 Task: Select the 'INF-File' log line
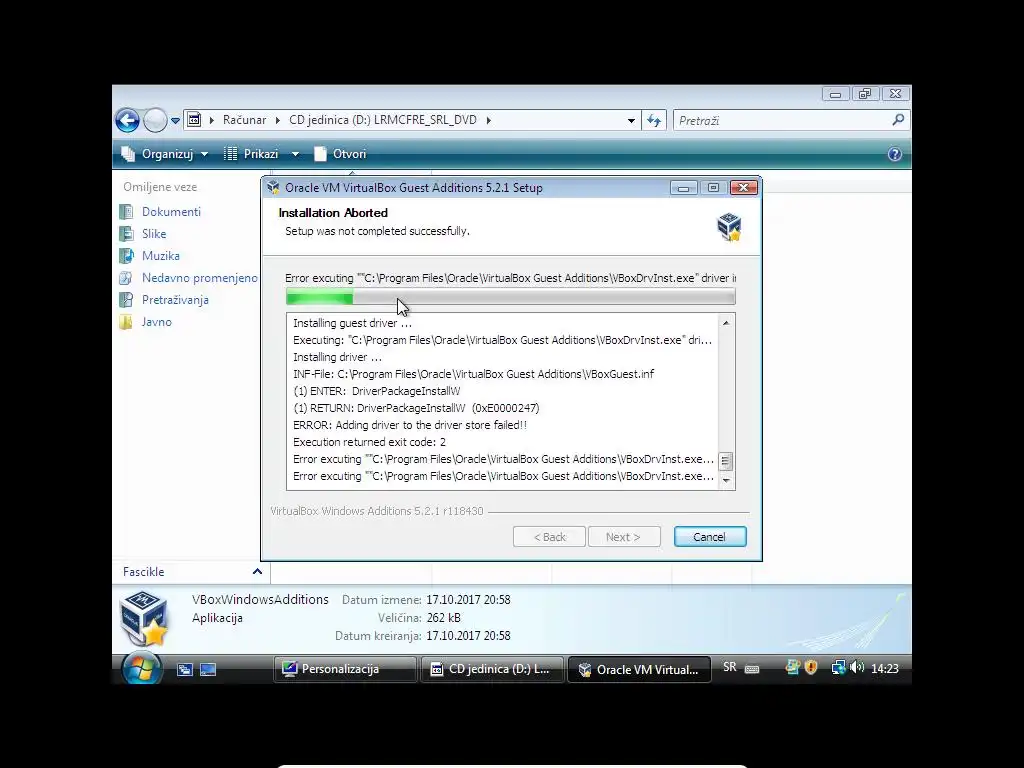point(473,374)
